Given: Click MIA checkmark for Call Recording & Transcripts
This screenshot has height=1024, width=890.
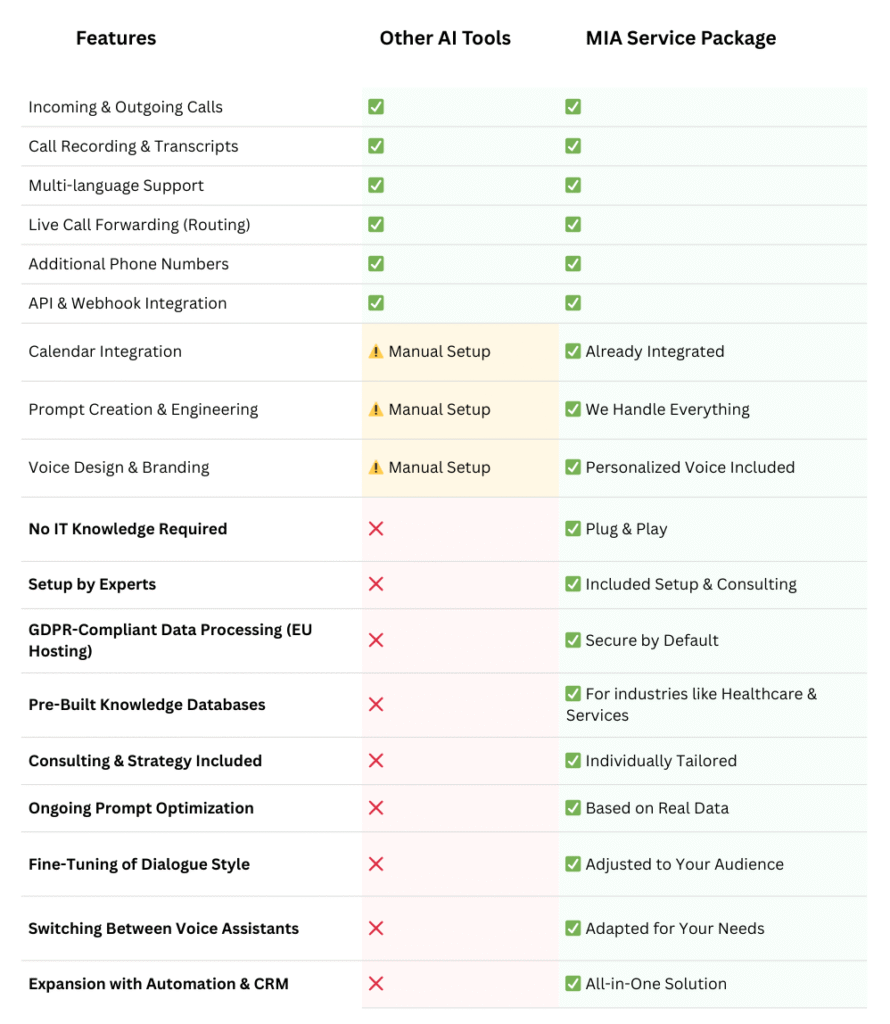Looking at the screenshot, I should 573,146.
